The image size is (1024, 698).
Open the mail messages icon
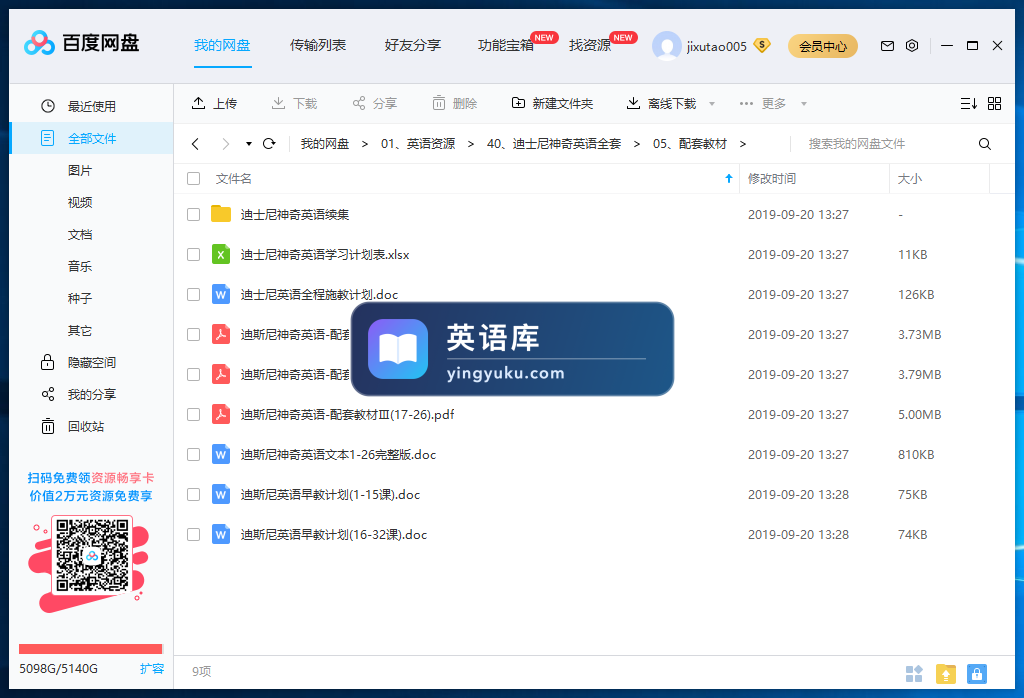point(887,46)
